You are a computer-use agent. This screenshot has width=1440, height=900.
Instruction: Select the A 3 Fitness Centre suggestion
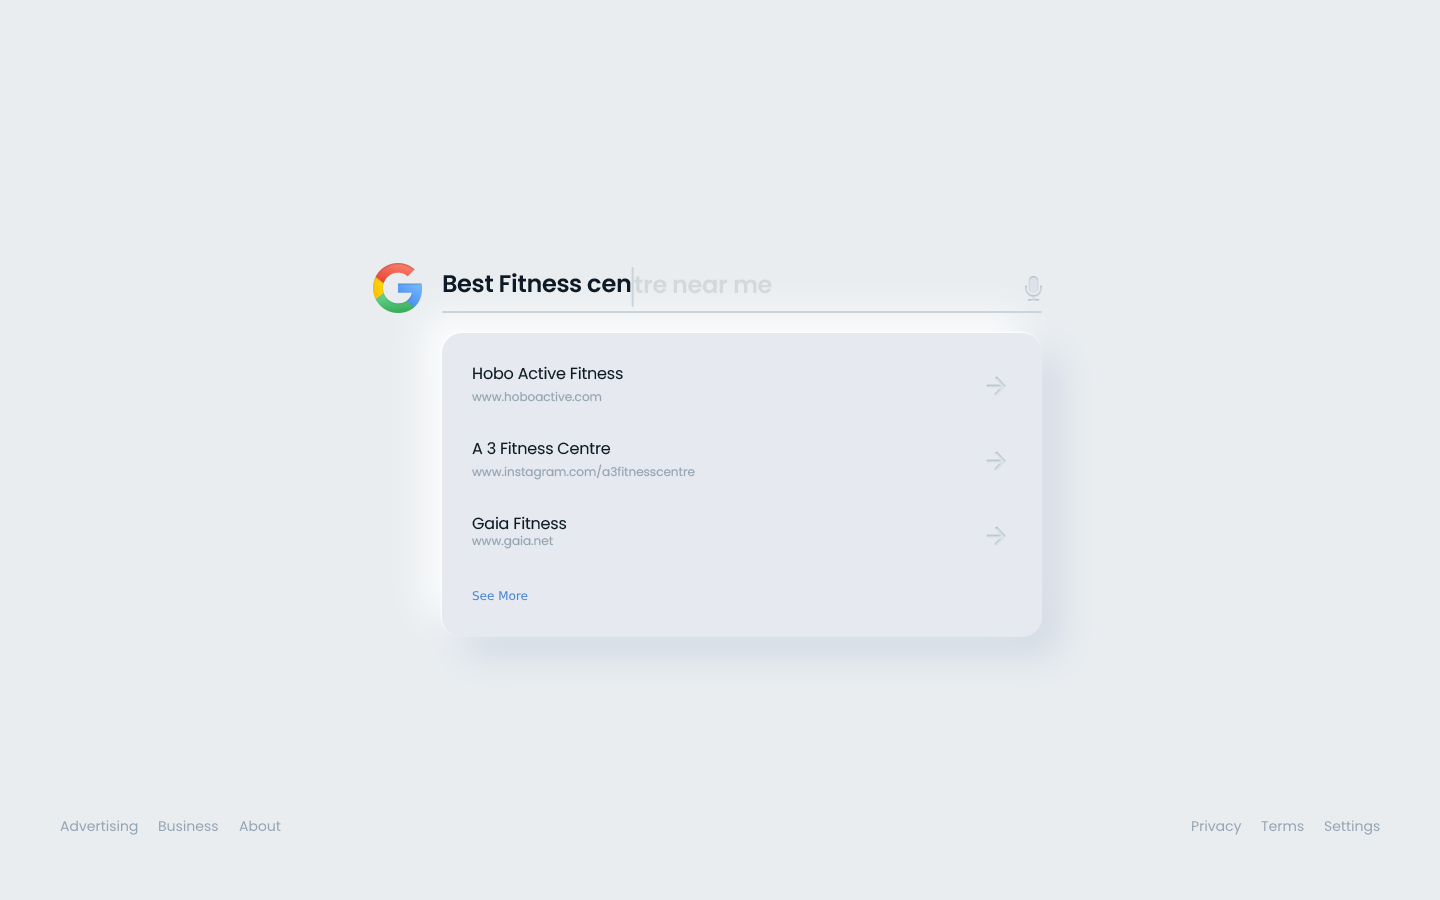[x=541, y=448]
